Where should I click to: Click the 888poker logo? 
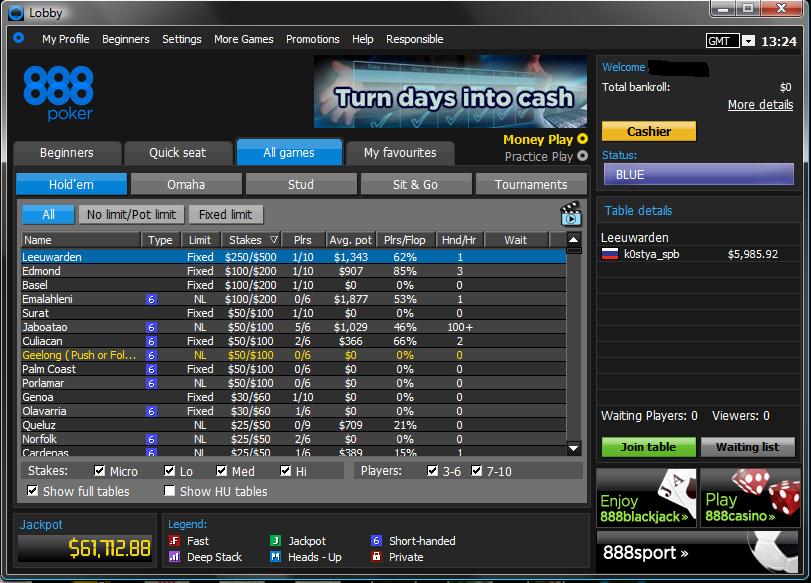58,93
